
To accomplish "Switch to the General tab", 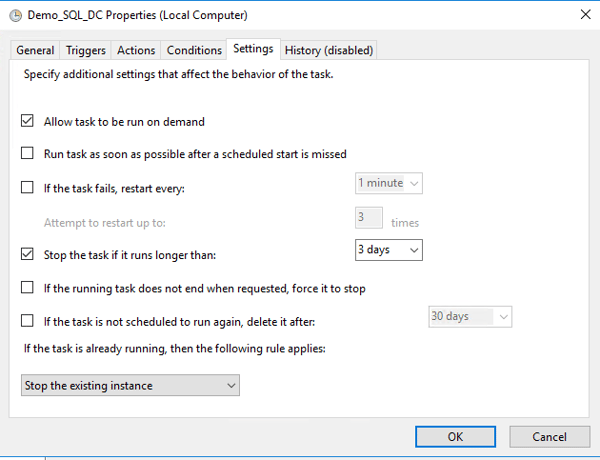I will click(35, 51).
